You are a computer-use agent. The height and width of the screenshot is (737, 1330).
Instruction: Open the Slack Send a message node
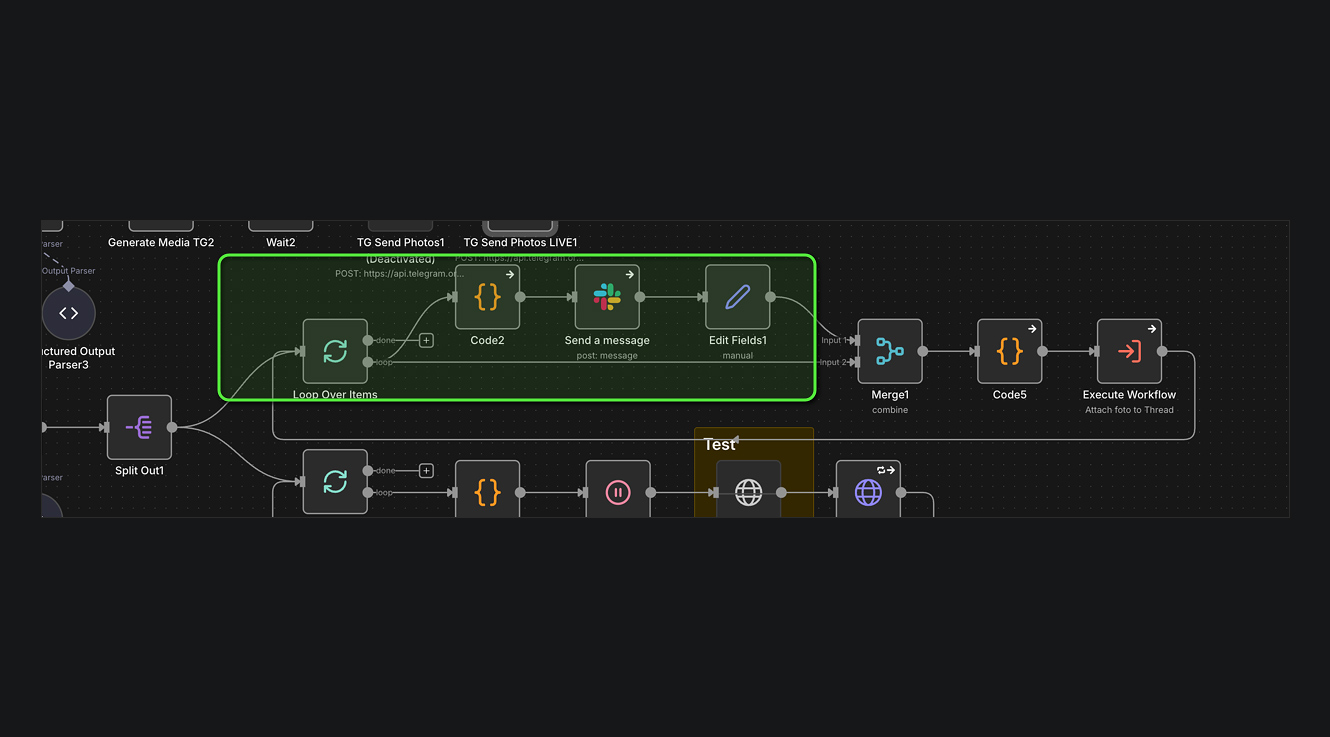[x=607, y=297]
